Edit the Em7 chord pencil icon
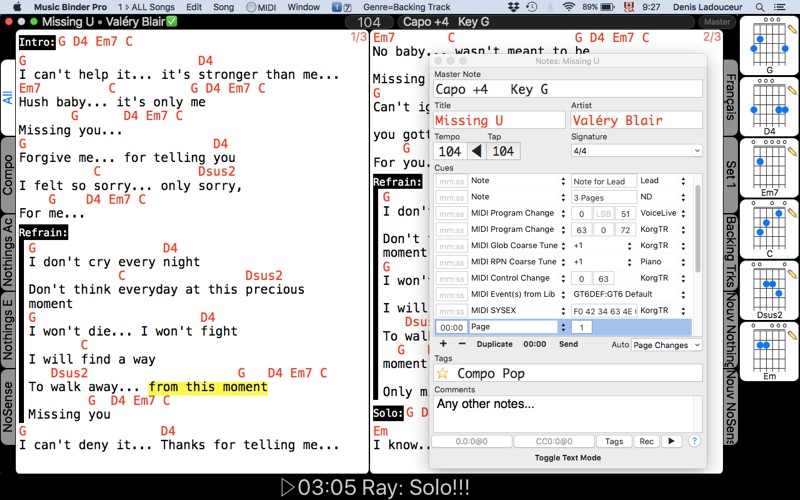800x500 pixels. (x=792, y=151)
